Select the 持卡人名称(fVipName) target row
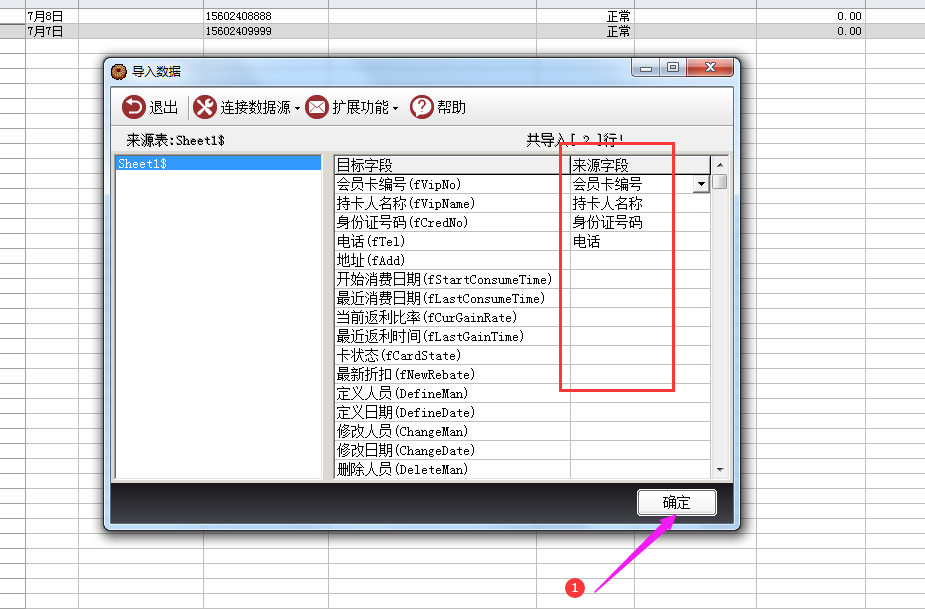The height and width of the screenshot is (609, 925). pos(452,203)
